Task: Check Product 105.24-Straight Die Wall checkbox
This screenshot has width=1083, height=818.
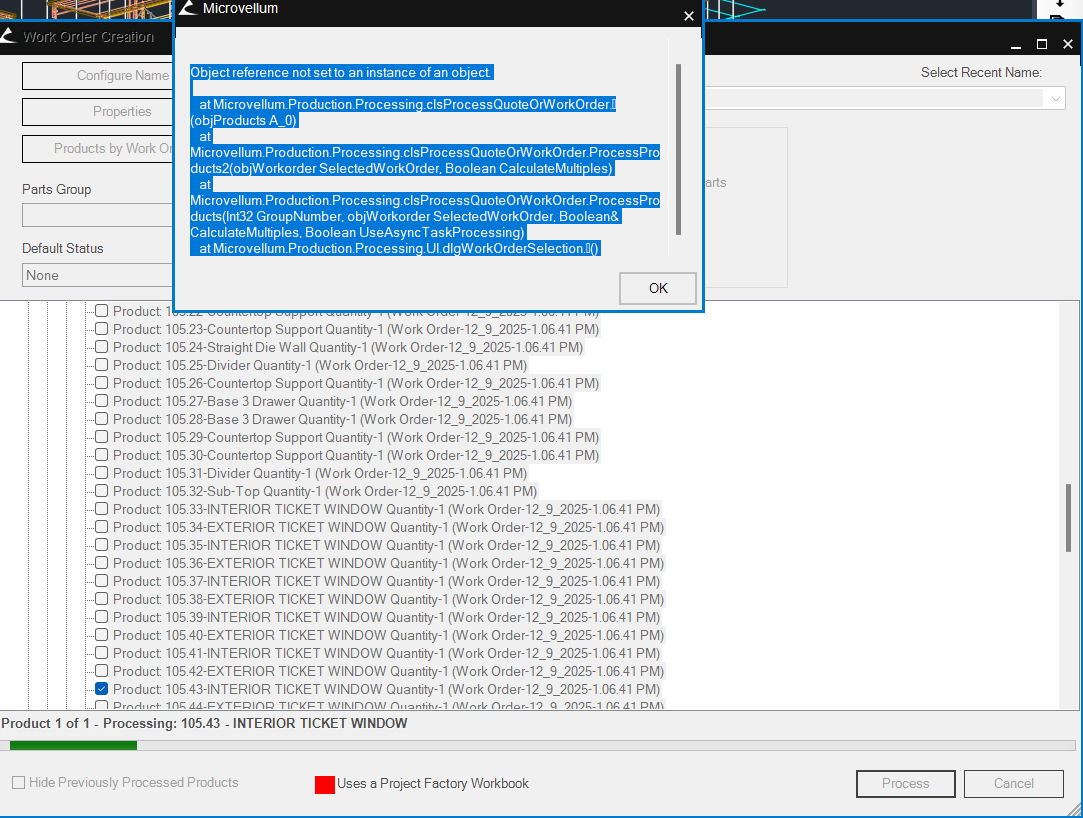Action: (102, 347)
